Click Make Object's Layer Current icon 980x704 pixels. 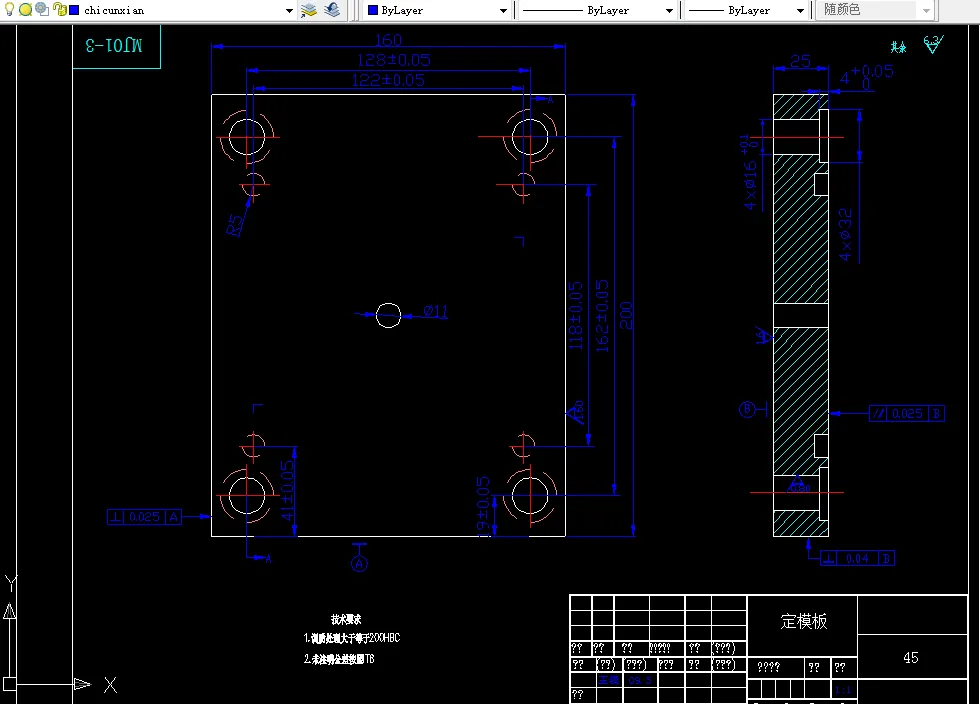(x=309, y=10)
